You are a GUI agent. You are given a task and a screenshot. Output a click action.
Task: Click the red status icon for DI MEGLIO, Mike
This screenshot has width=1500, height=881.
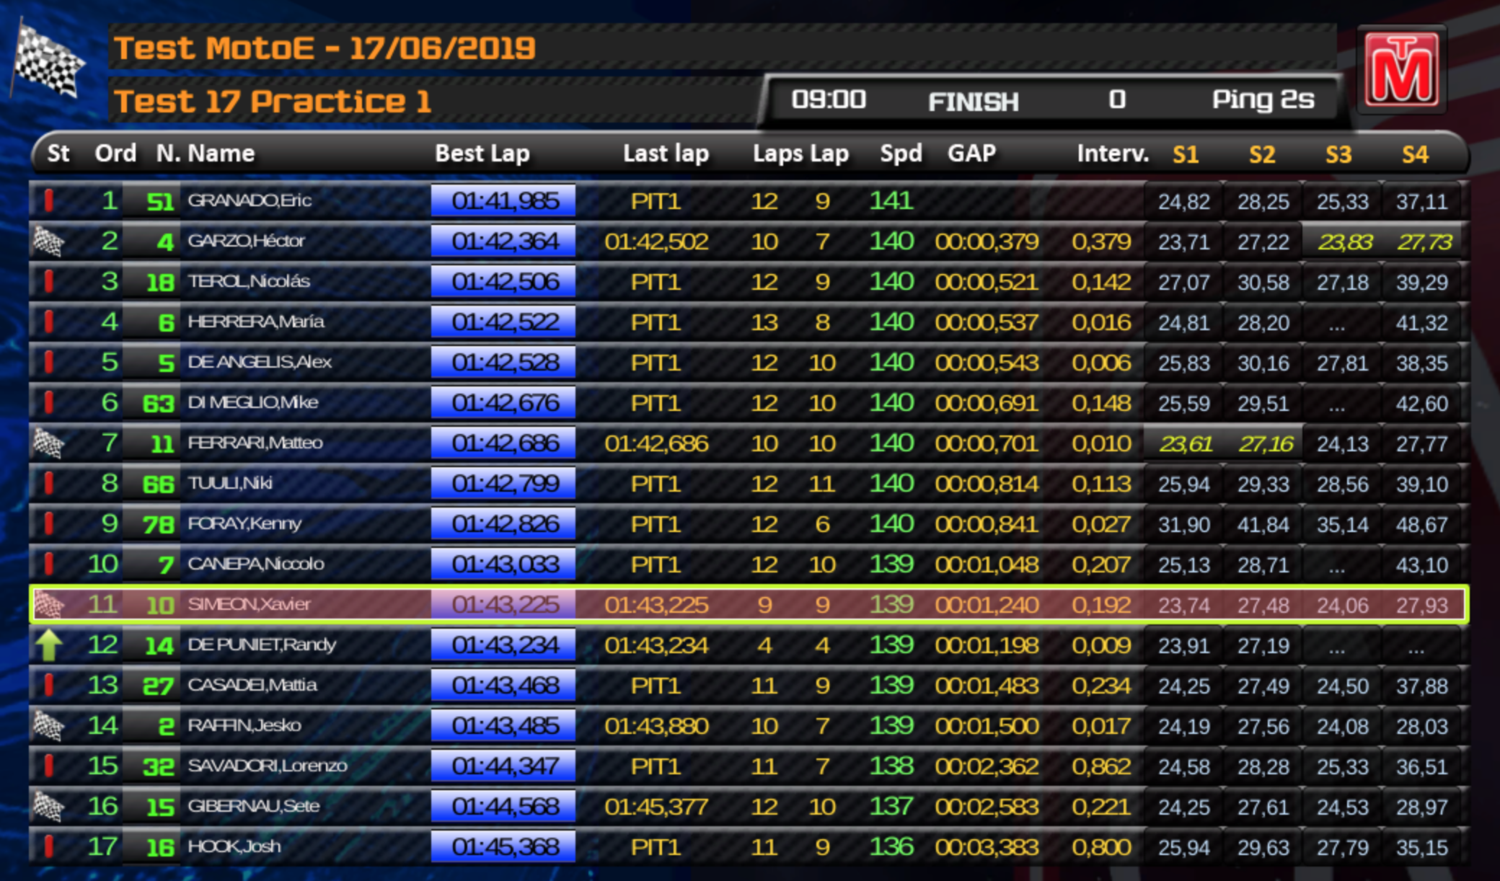click(48, 402)
